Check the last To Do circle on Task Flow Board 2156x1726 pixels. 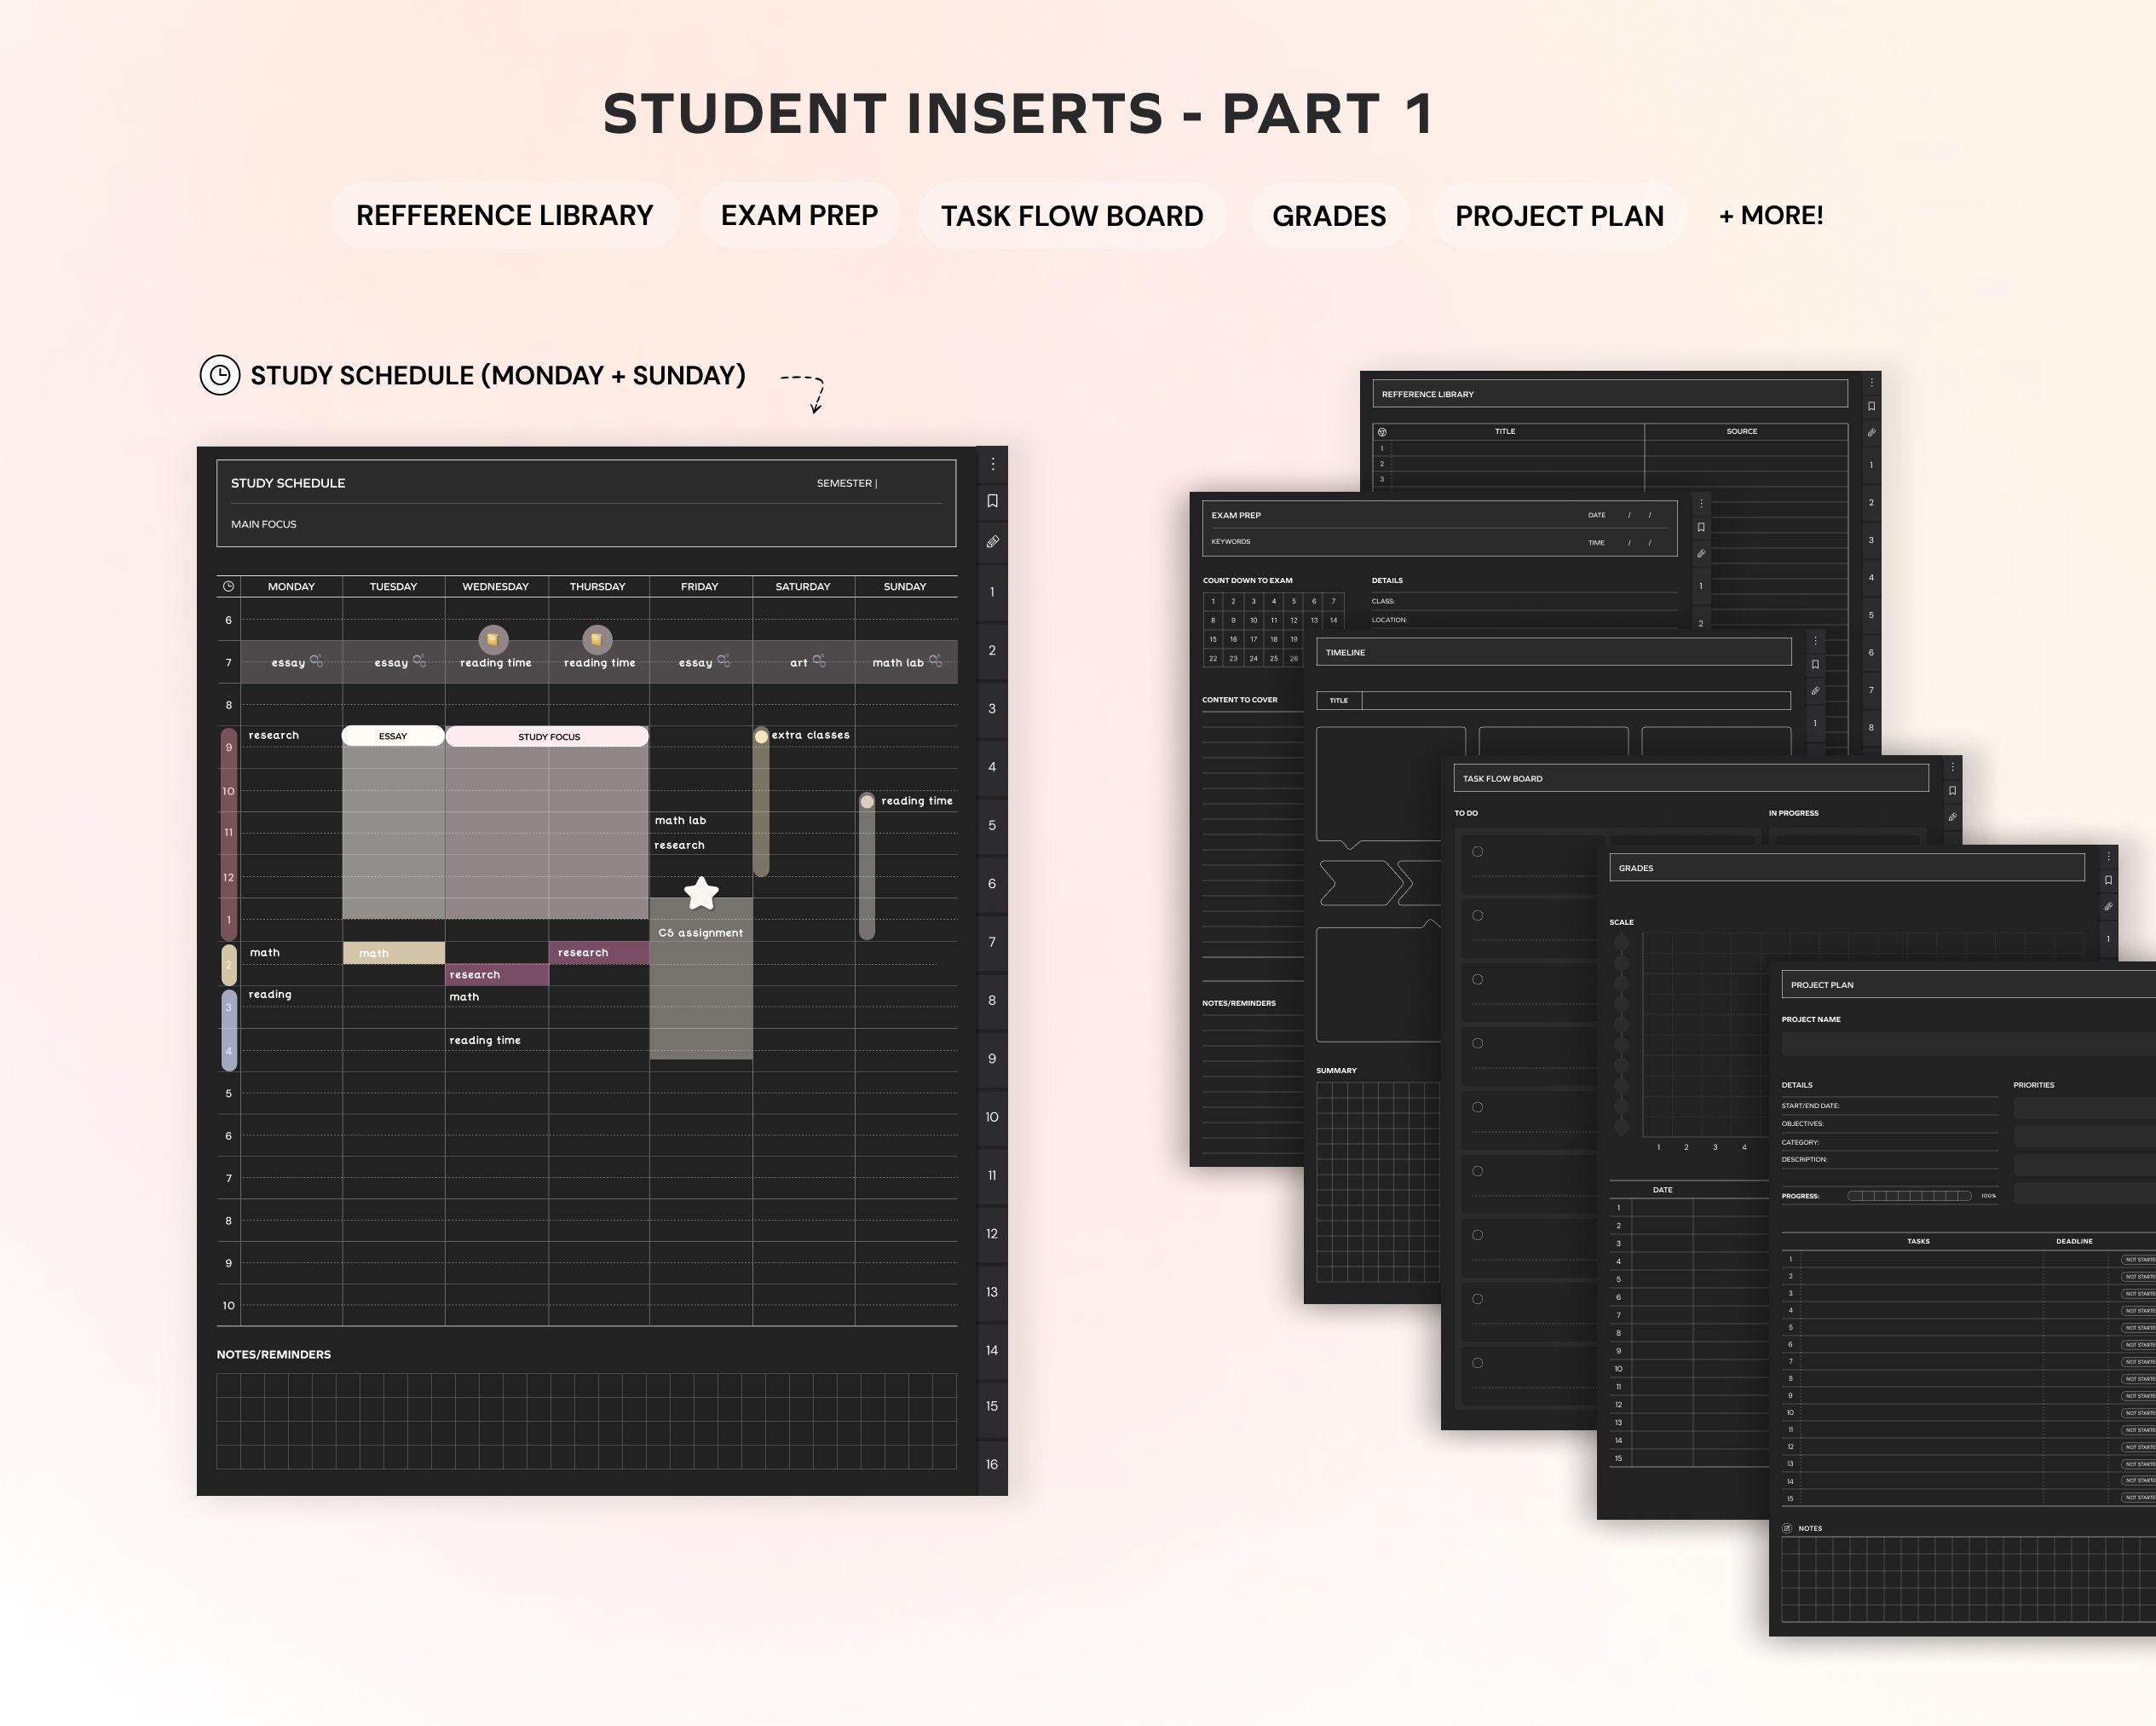click(1477, 1363)
